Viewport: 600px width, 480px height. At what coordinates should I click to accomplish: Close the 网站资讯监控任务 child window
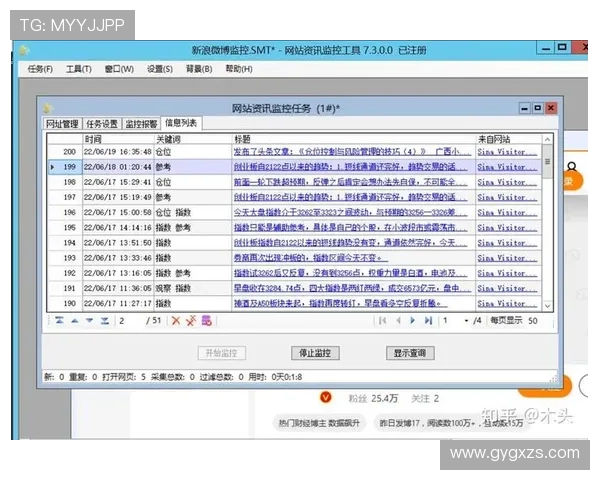tap(551, 108)
